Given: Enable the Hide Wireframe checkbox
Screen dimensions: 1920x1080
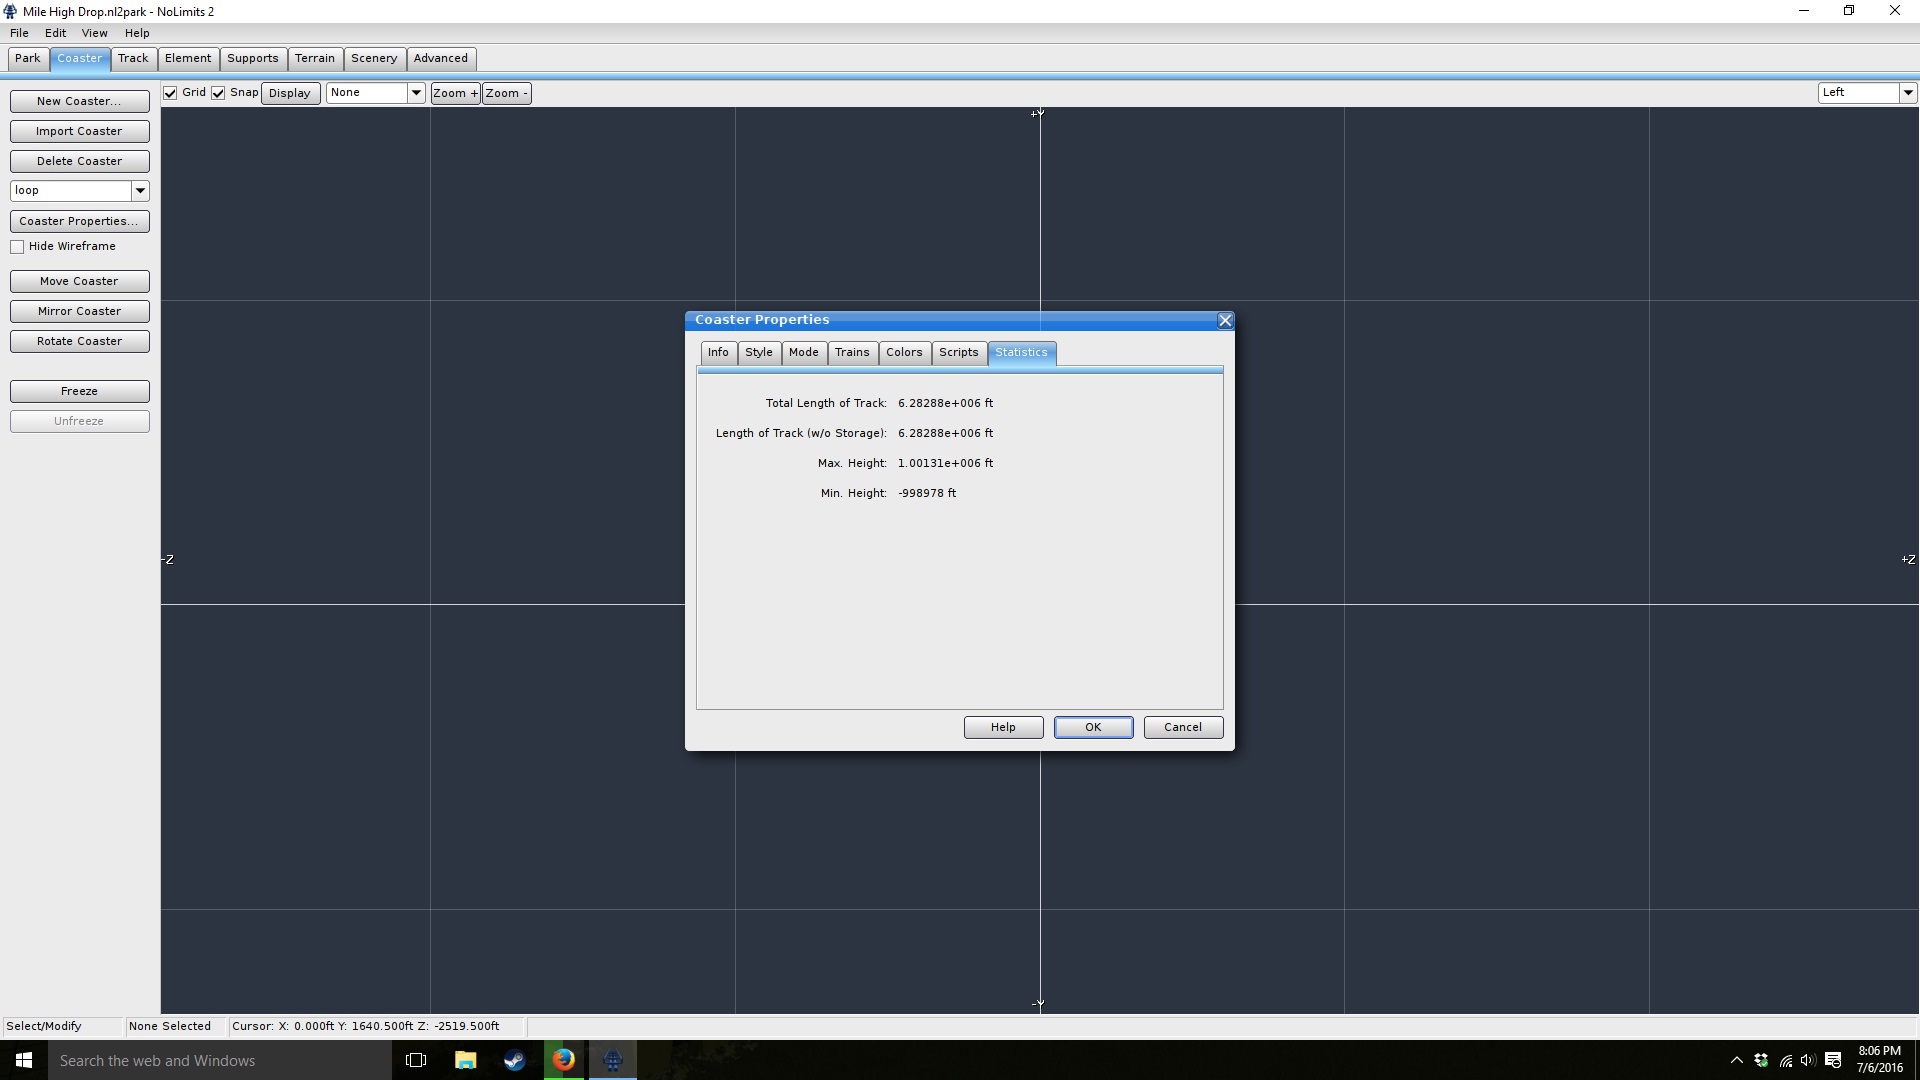Looking at the screenshot, I should pos(18,247).
